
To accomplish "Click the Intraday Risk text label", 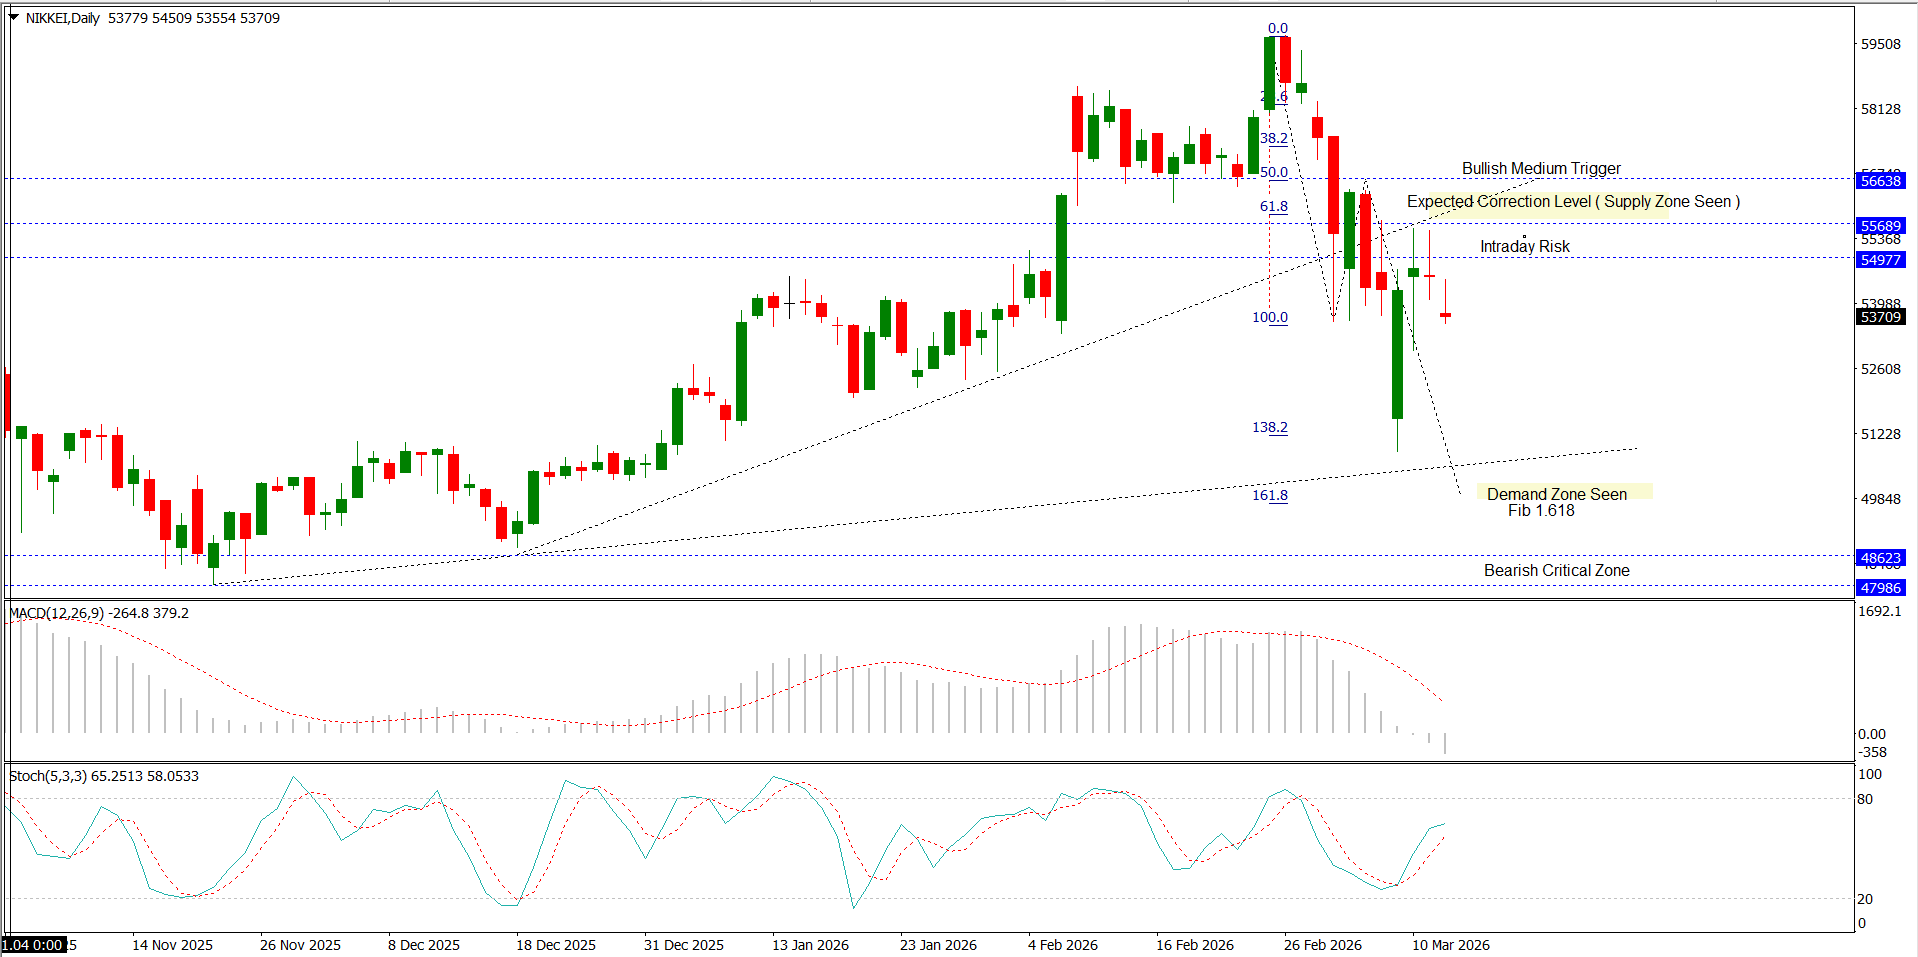I will [x=1524, y=247].
